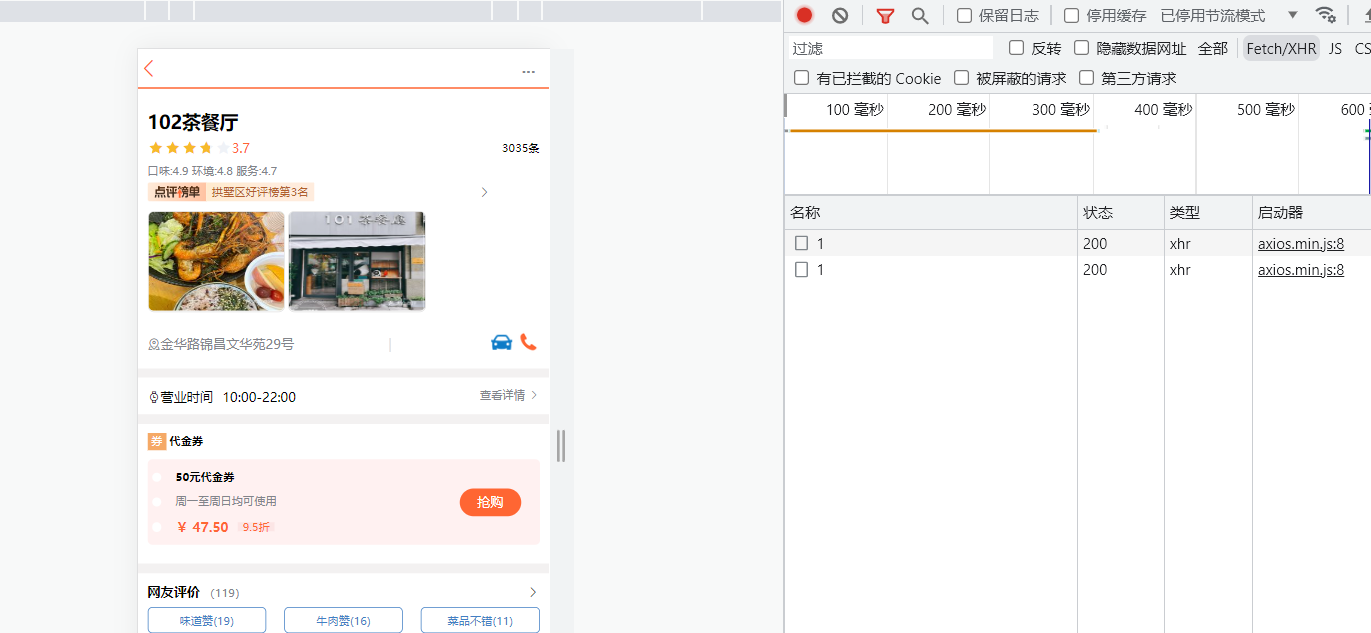Select the first request row checkbox
Screen dimensions: 1371x633
[x=801, y=243]
